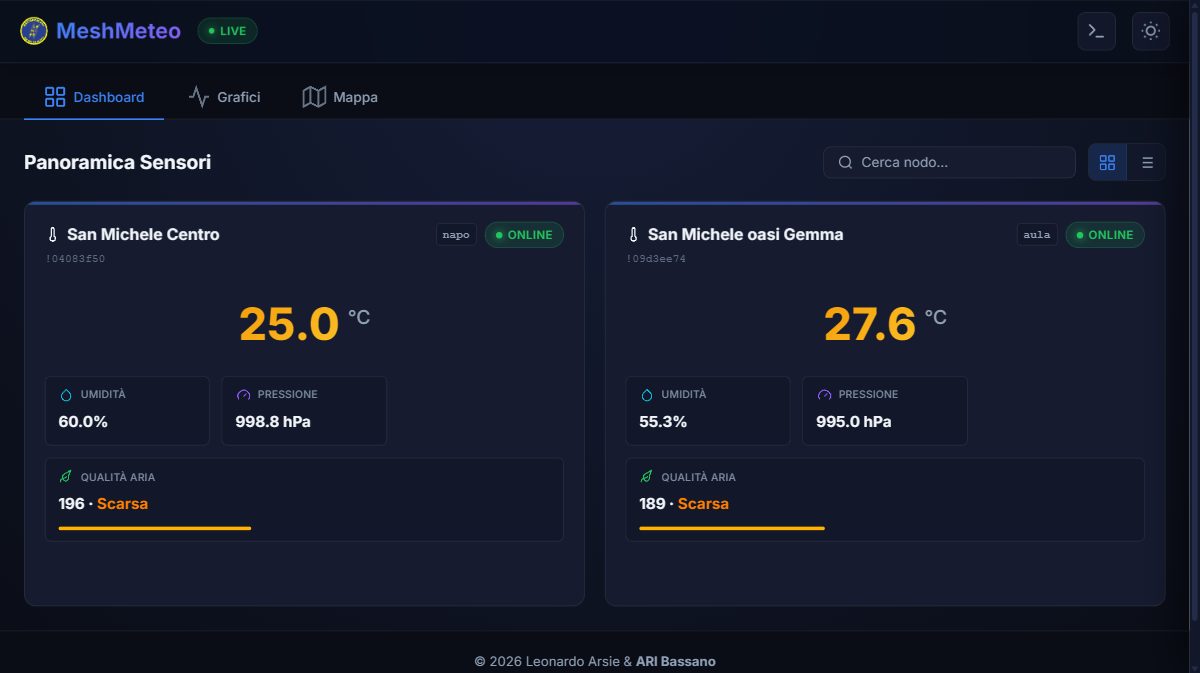The image size is (1200, 673).
Task: Click the 25.0 temperature reading
Action: click(x=289, y=324)
